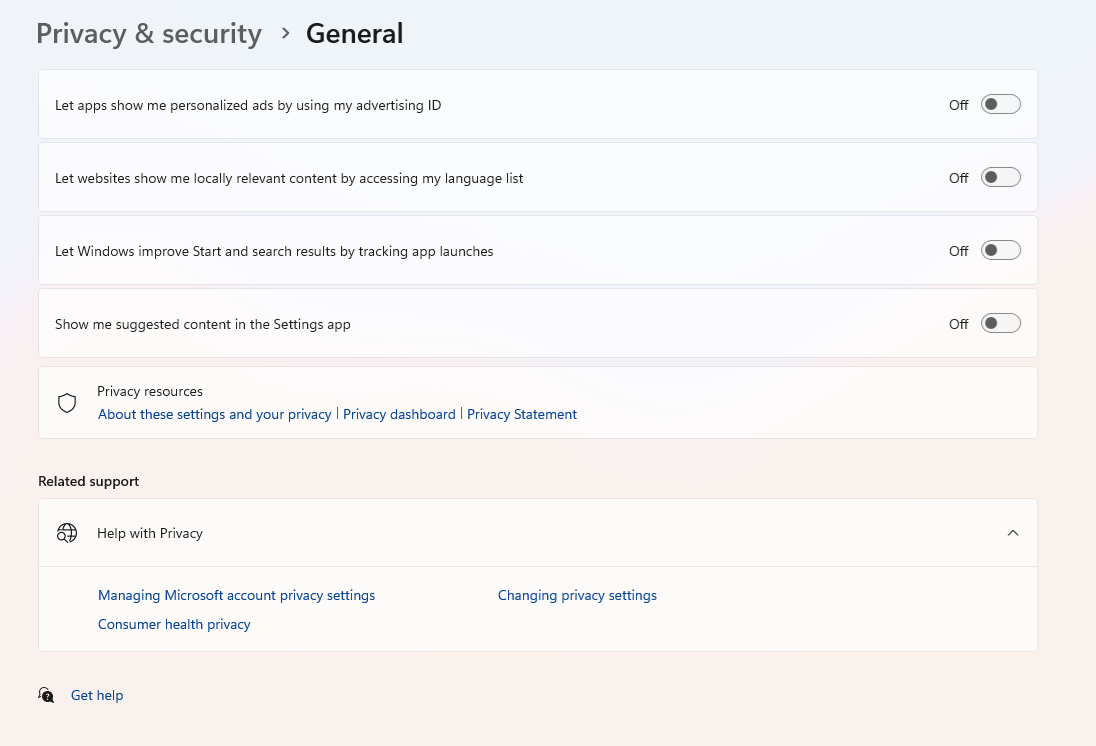This screenshot has height=746, width=1096.
Task: Click the Get help speech bubble icon
Action: tap(46, 695)
